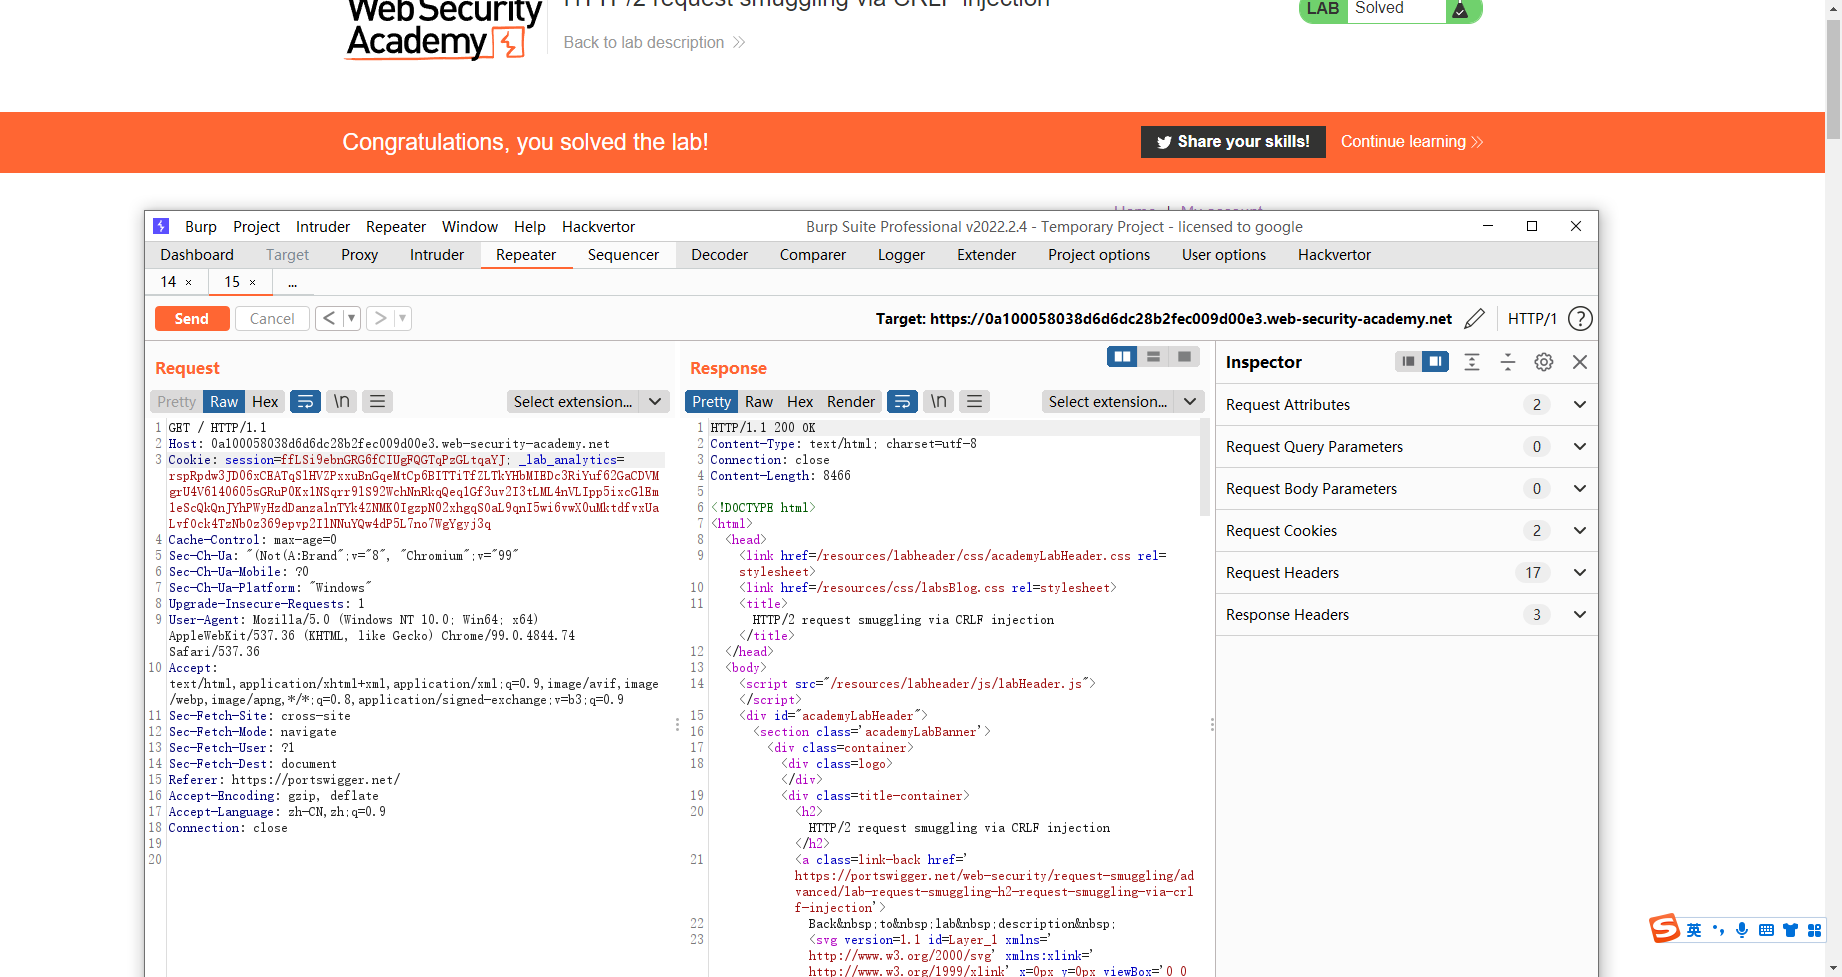The height and width of the screenshot is (977, 1842).
Task: Open the Extender tab
Action: click(986, 255)
